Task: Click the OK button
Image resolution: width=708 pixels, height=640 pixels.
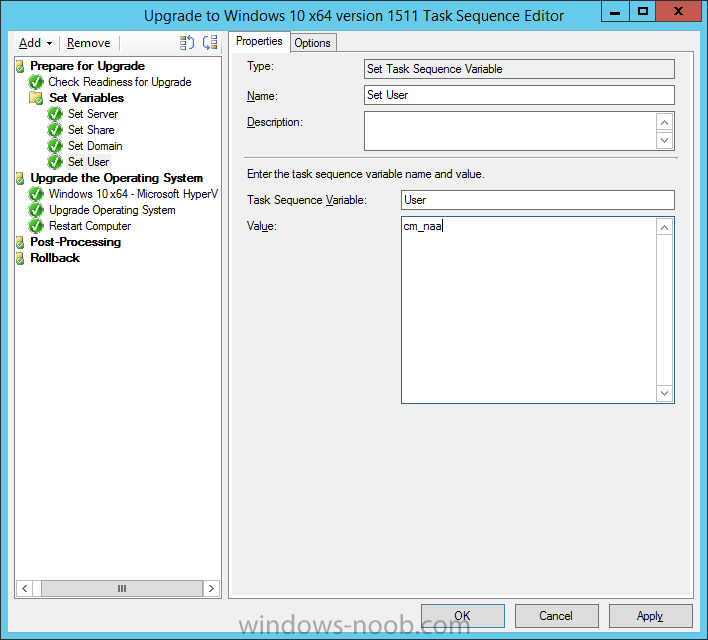Action: point(463,616)
